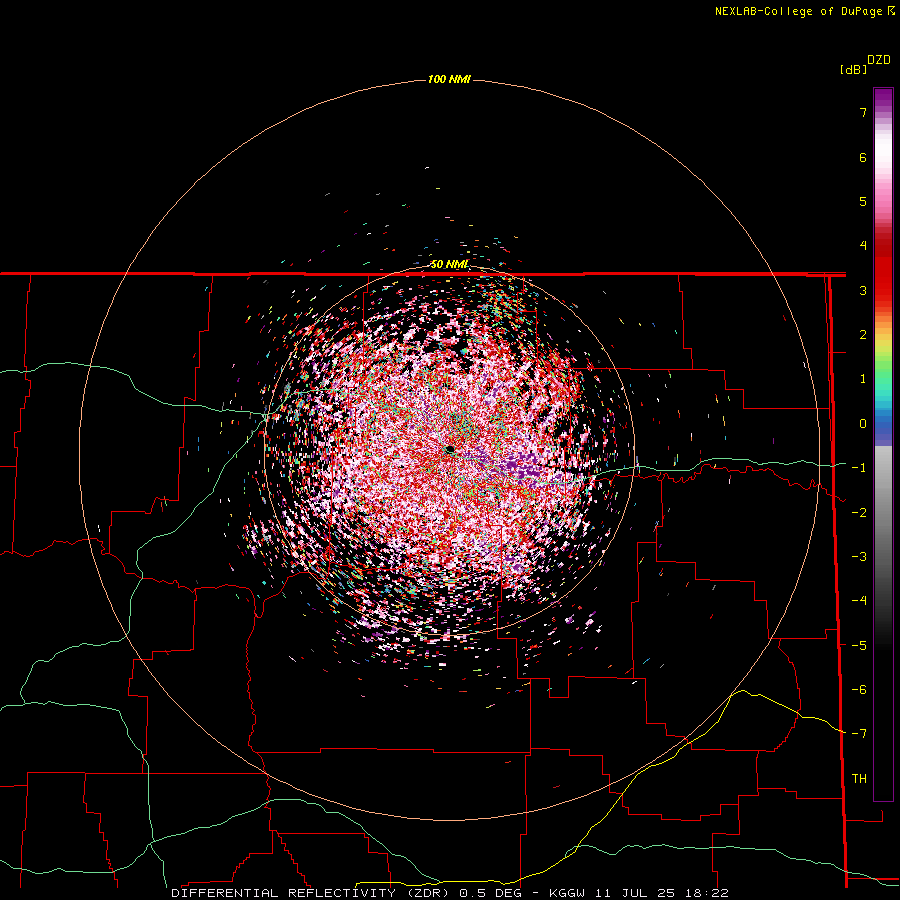
Task: Click the 3 value on color scale
Action: [x=863, y=290]
